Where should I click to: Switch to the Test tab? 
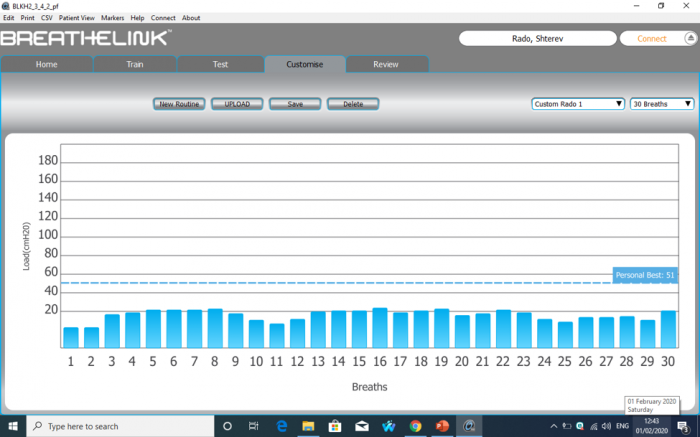tap(220, 64)
